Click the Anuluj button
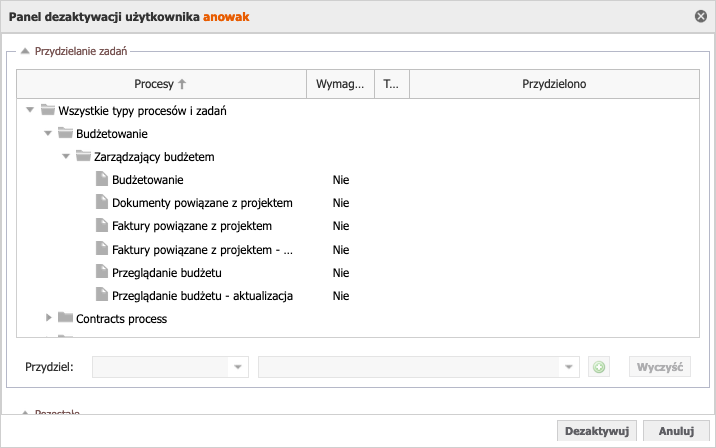The width and height of the screenshot is (716, 448). click(x=676, y=431)
